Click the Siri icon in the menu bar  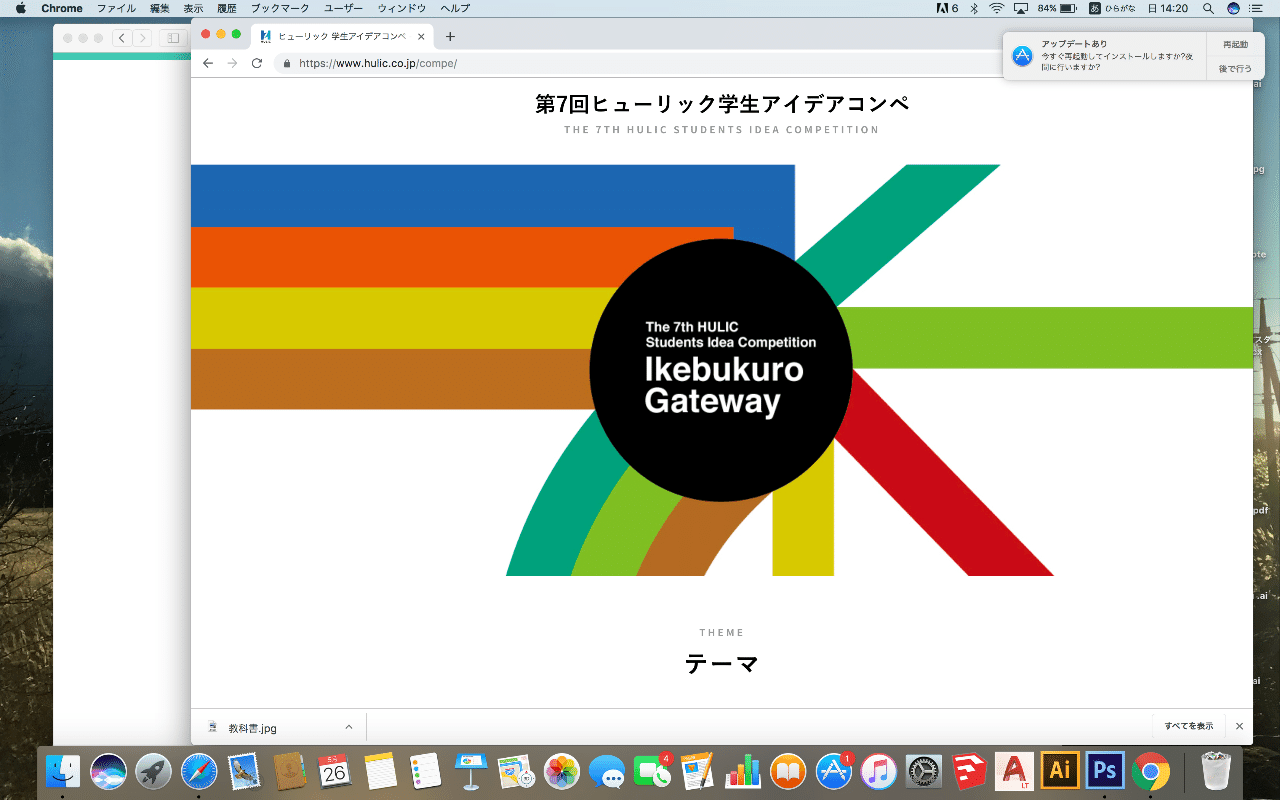coord(1234,8)
